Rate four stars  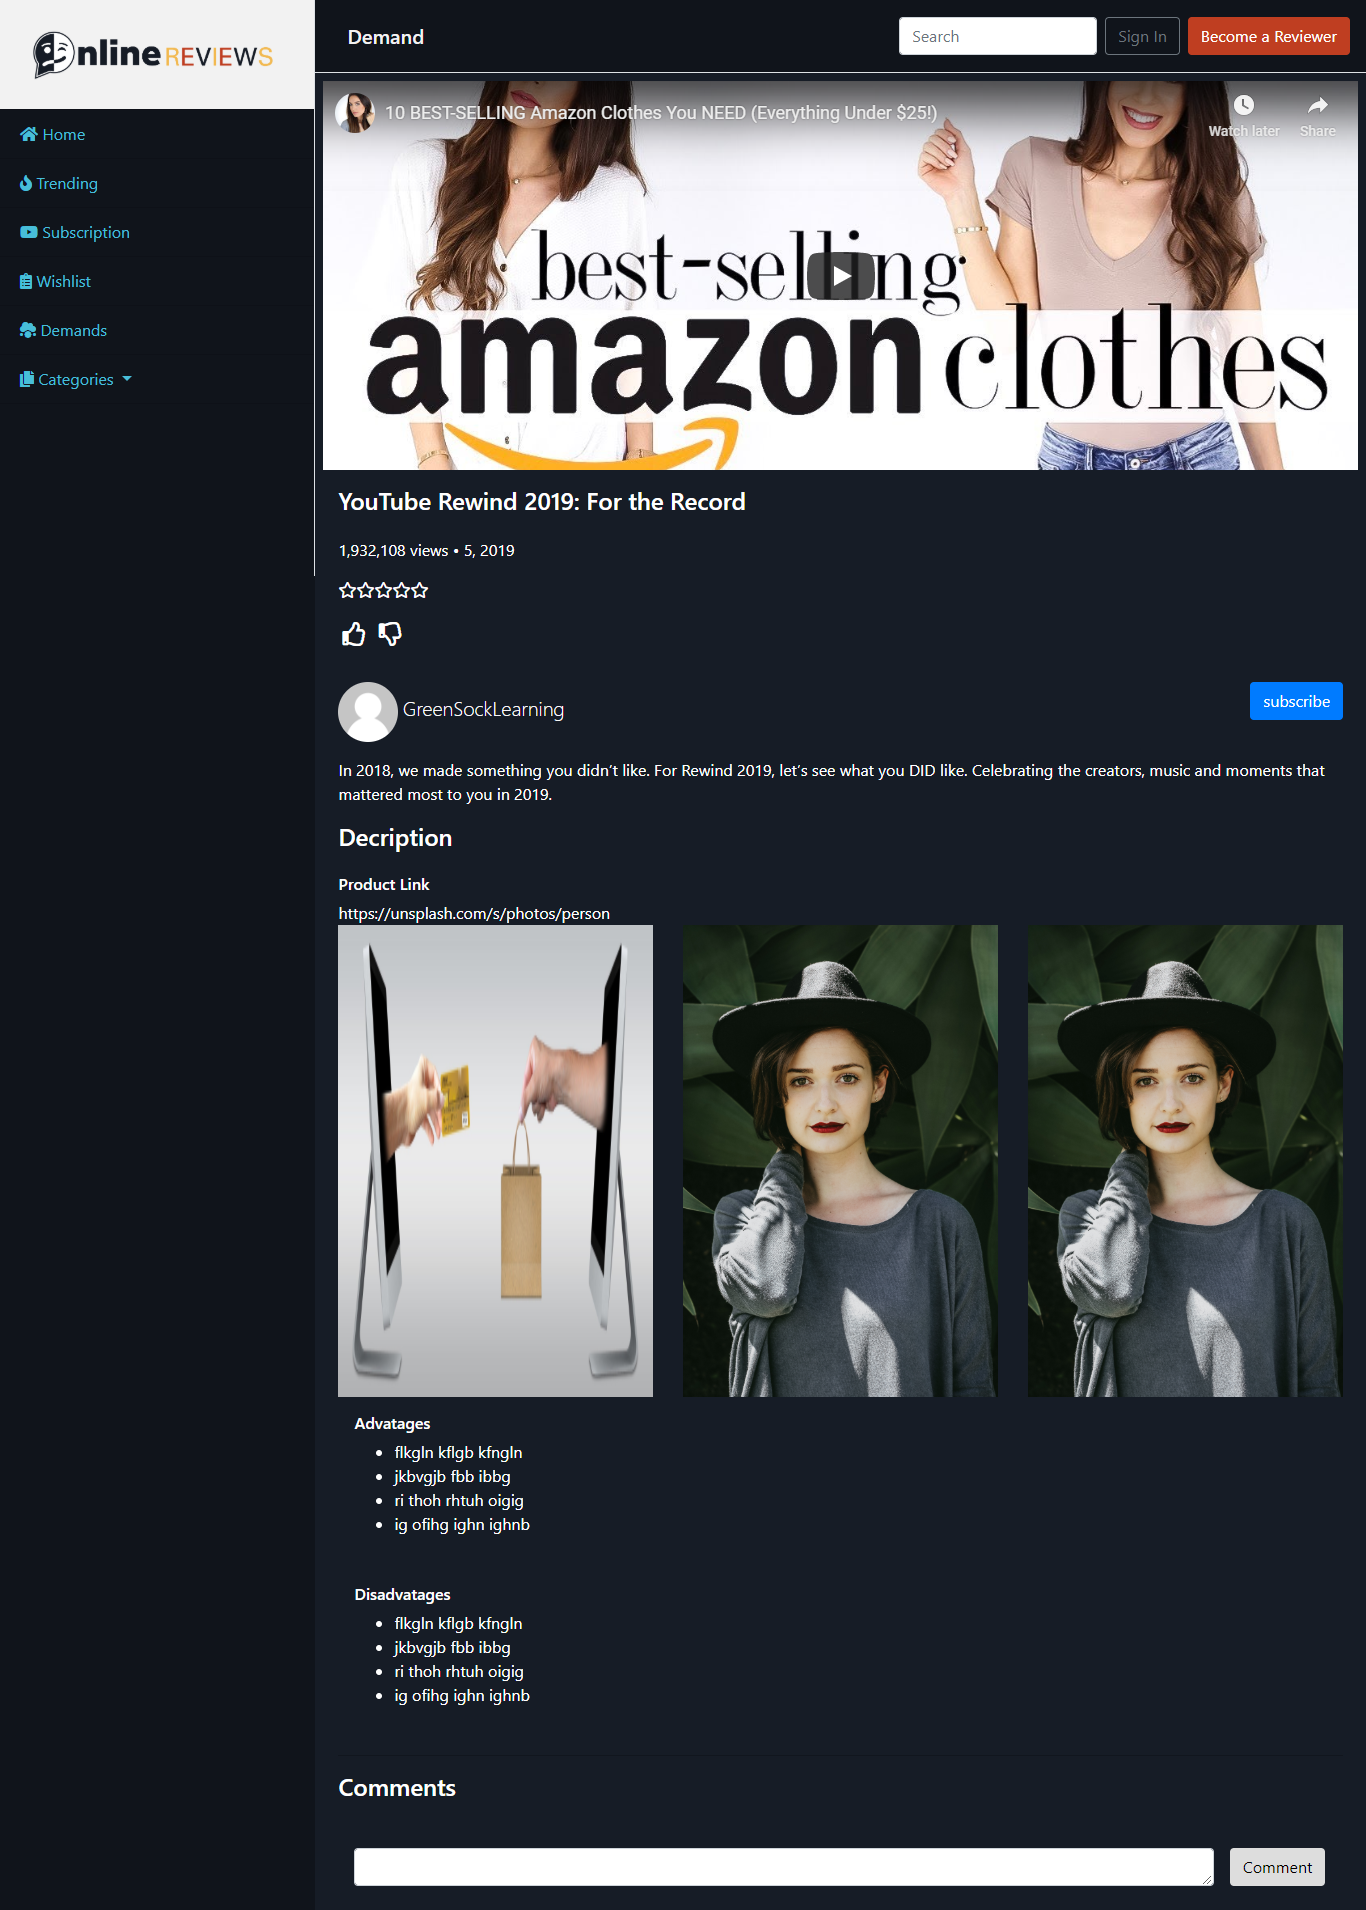(401, 590)
